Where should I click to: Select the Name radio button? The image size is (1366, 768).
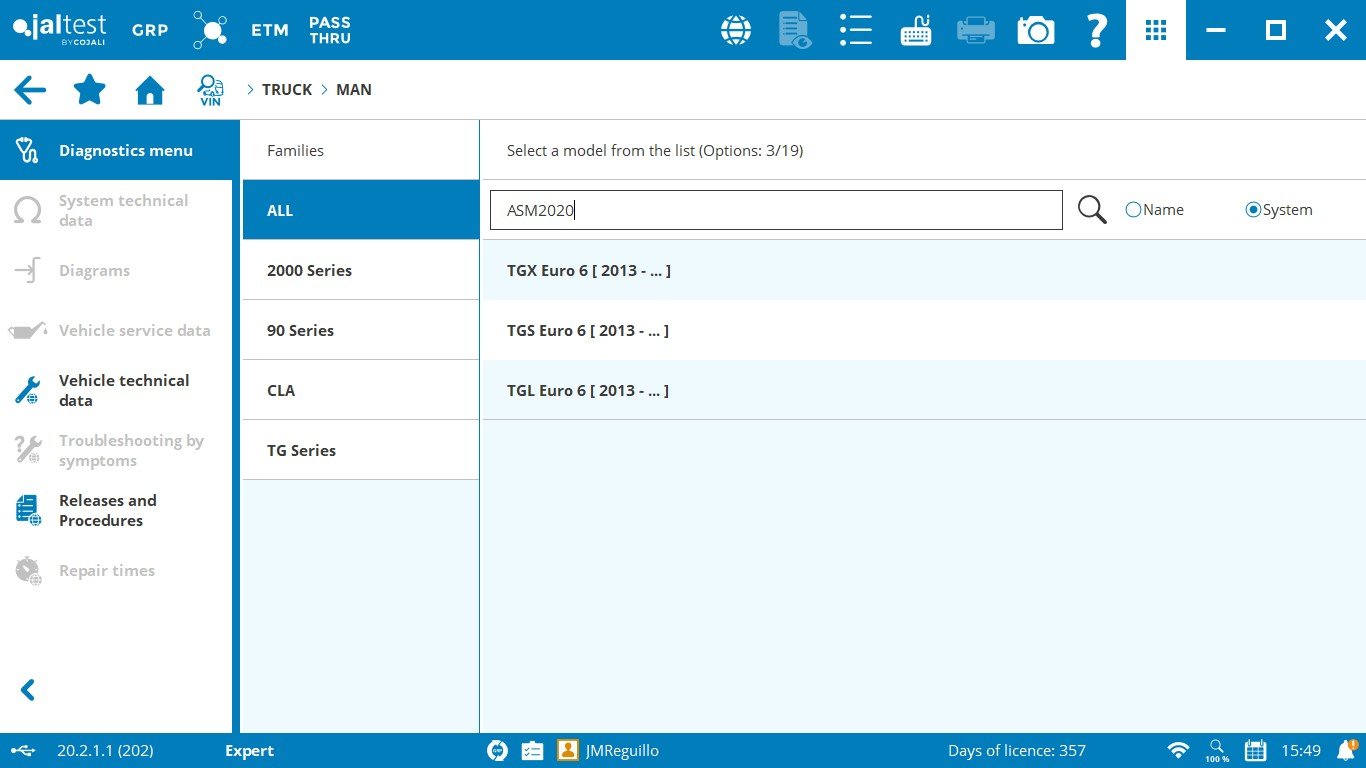coord(1133,210)
